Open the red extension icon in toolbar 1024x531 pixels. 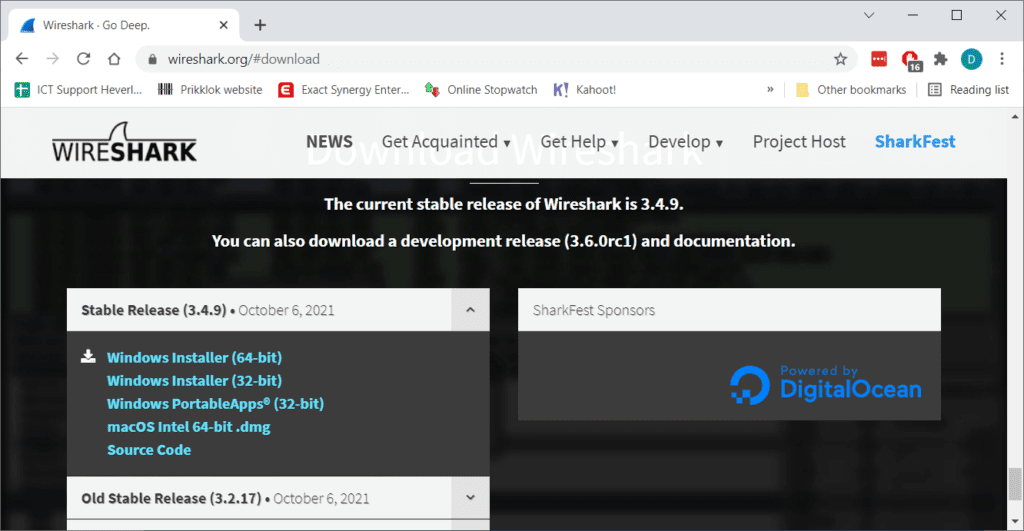pyautogui.click(x=879, y=59)
